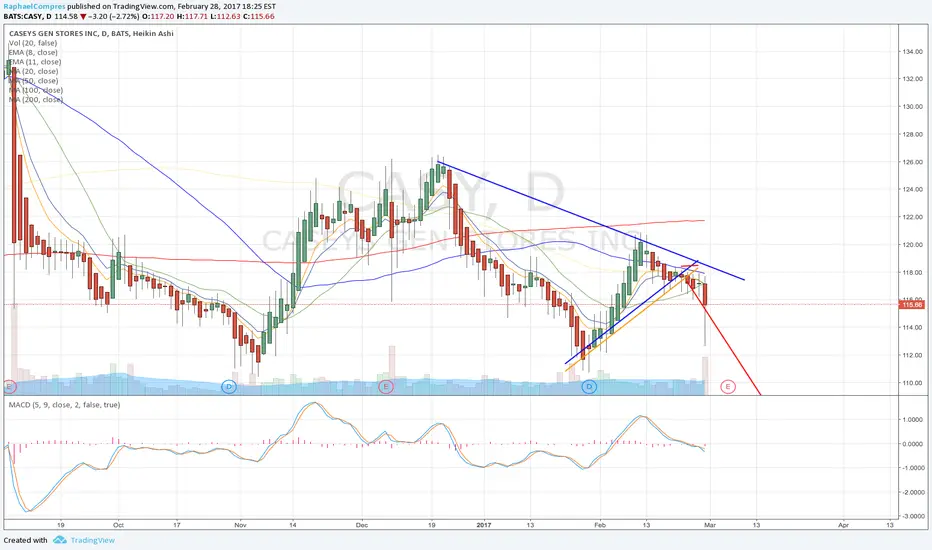Viewport: 932px width, 550px height.
Task: Select the MA (50, close) legend
Action: coord(34,81)
